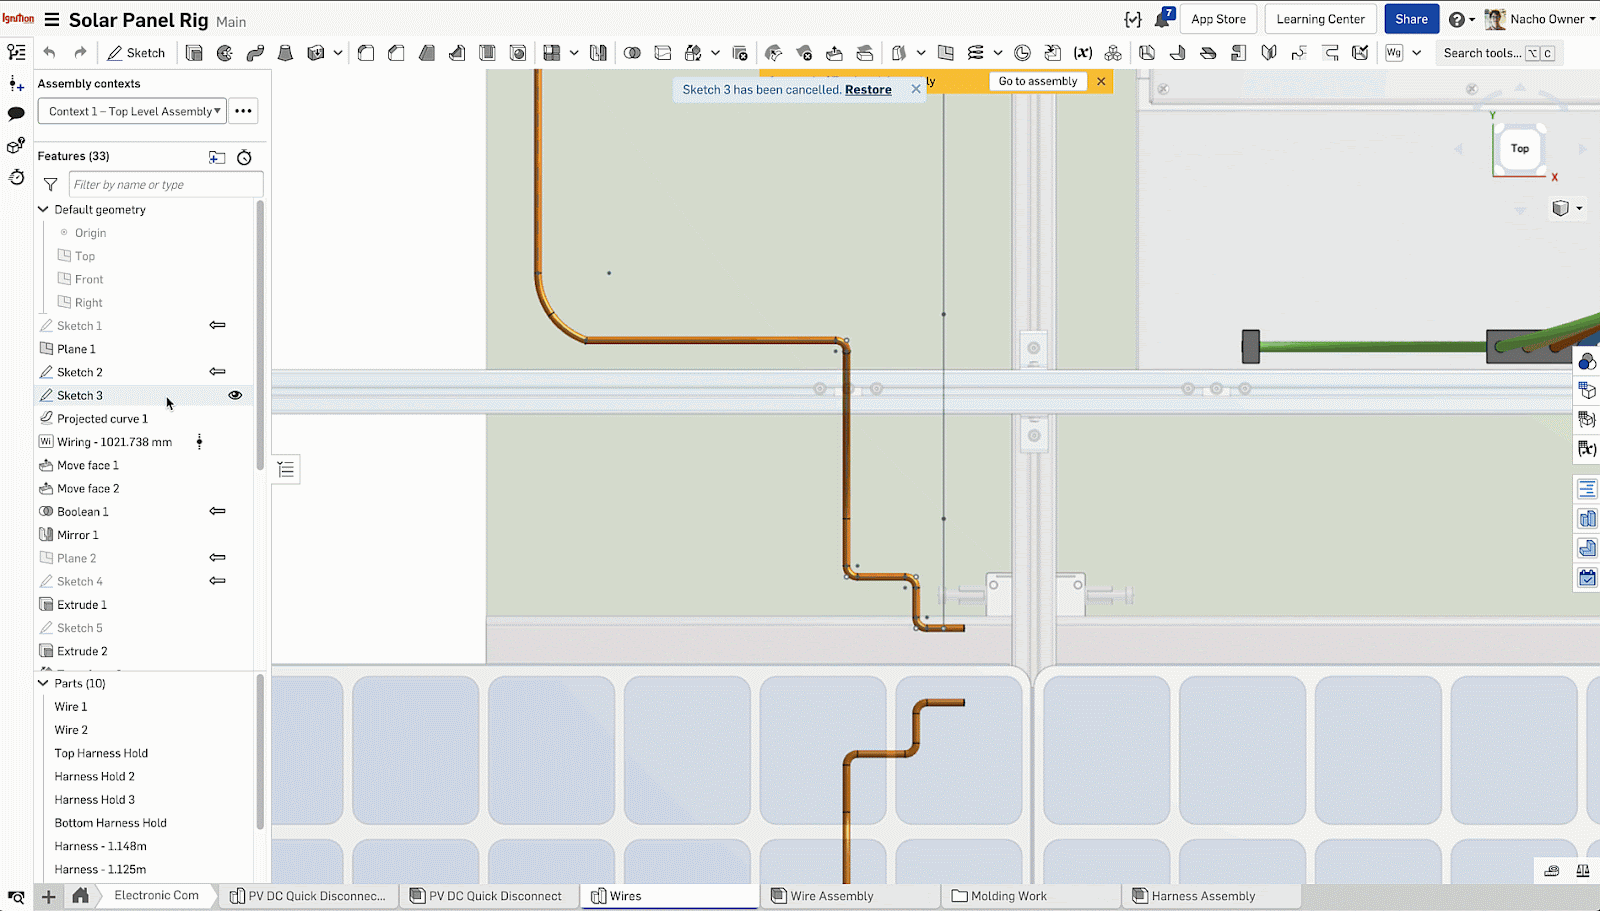This screenshot has width=1600, height=911.
Task: Click the Restore link in the notification
Action: coord(867,90)
